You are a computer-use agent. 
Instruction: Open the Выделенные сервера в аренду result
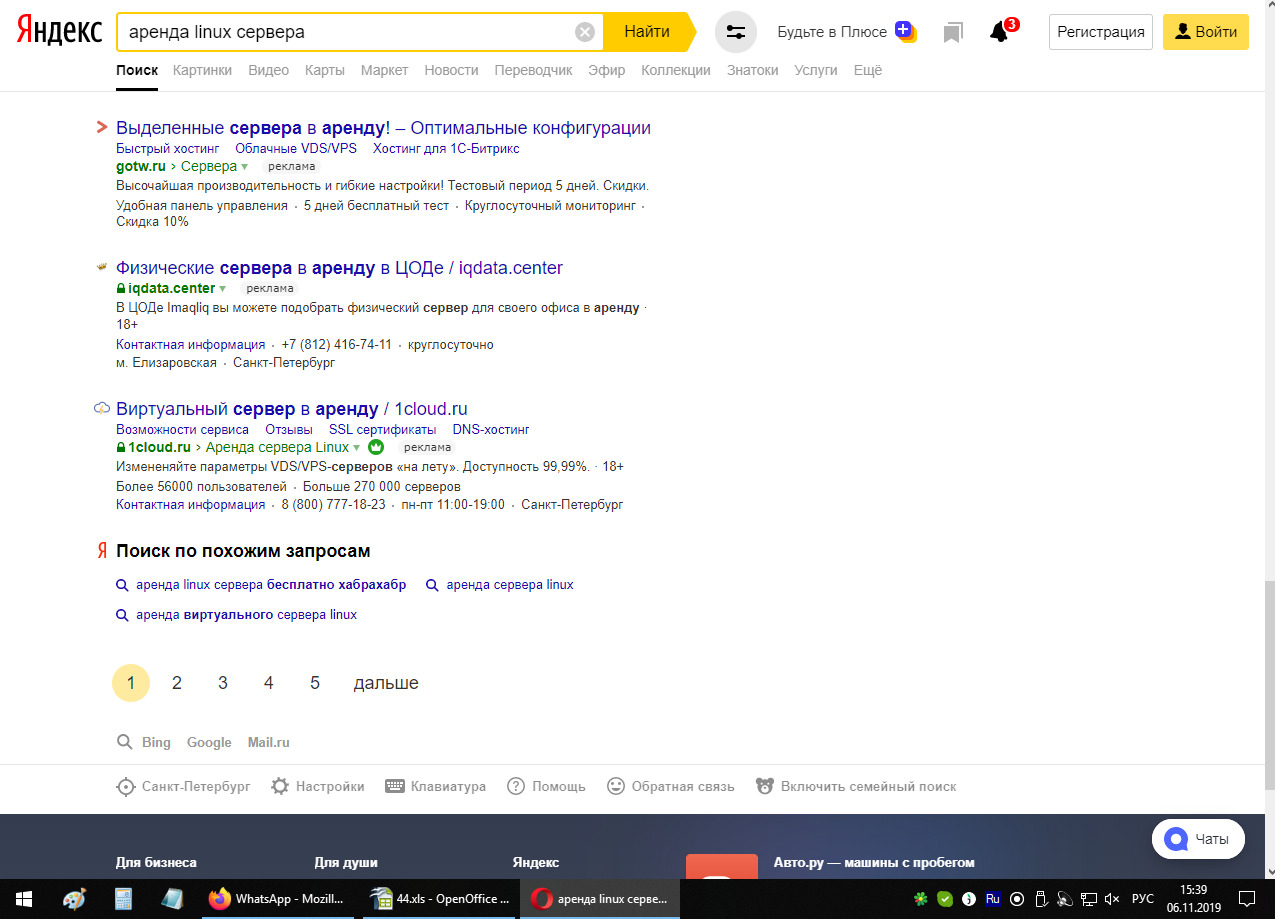[x=383, y=128]
